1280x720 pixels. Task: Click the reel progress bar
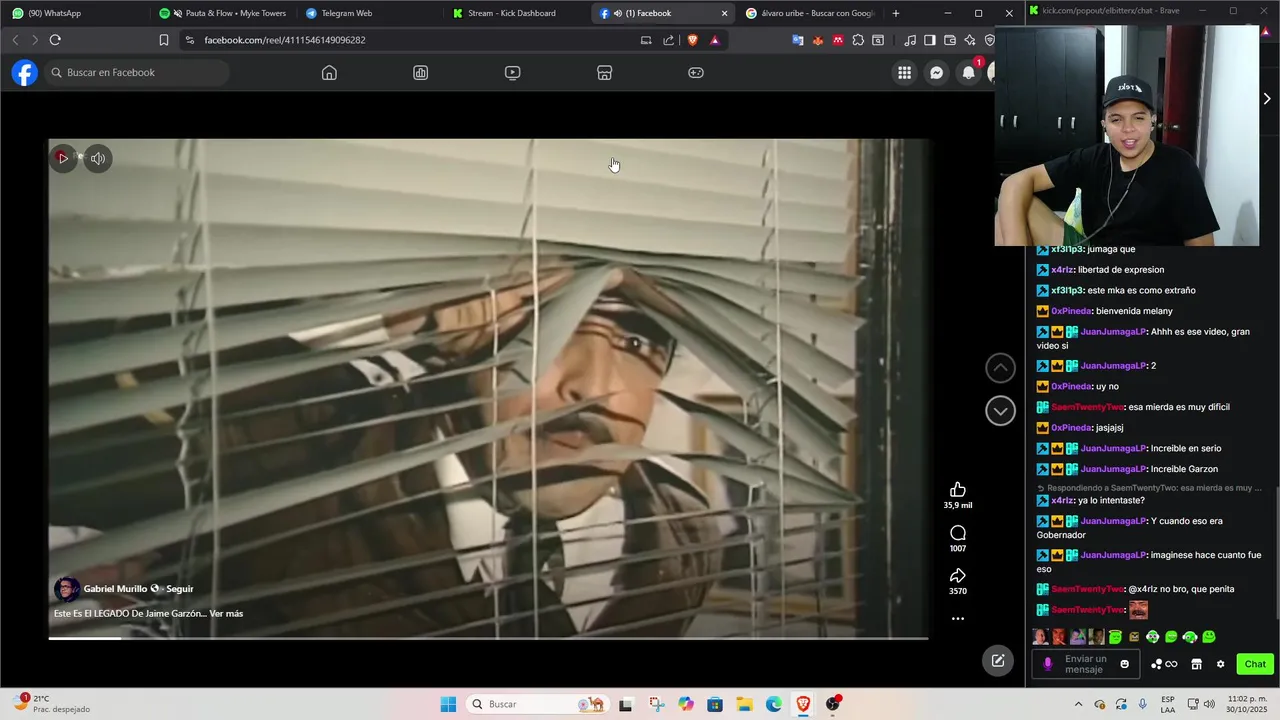coord(488,638)
